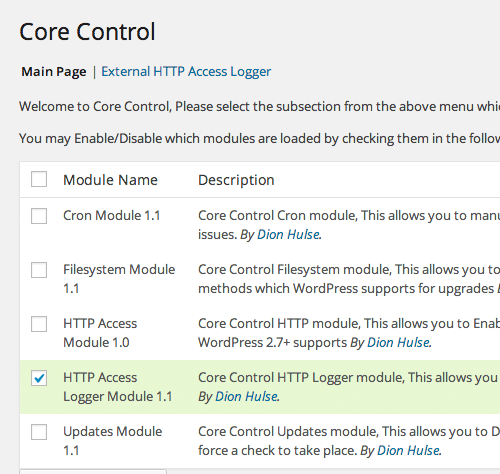Click the Module Name column header
500x474 pixels.
(x=110, y=180)
